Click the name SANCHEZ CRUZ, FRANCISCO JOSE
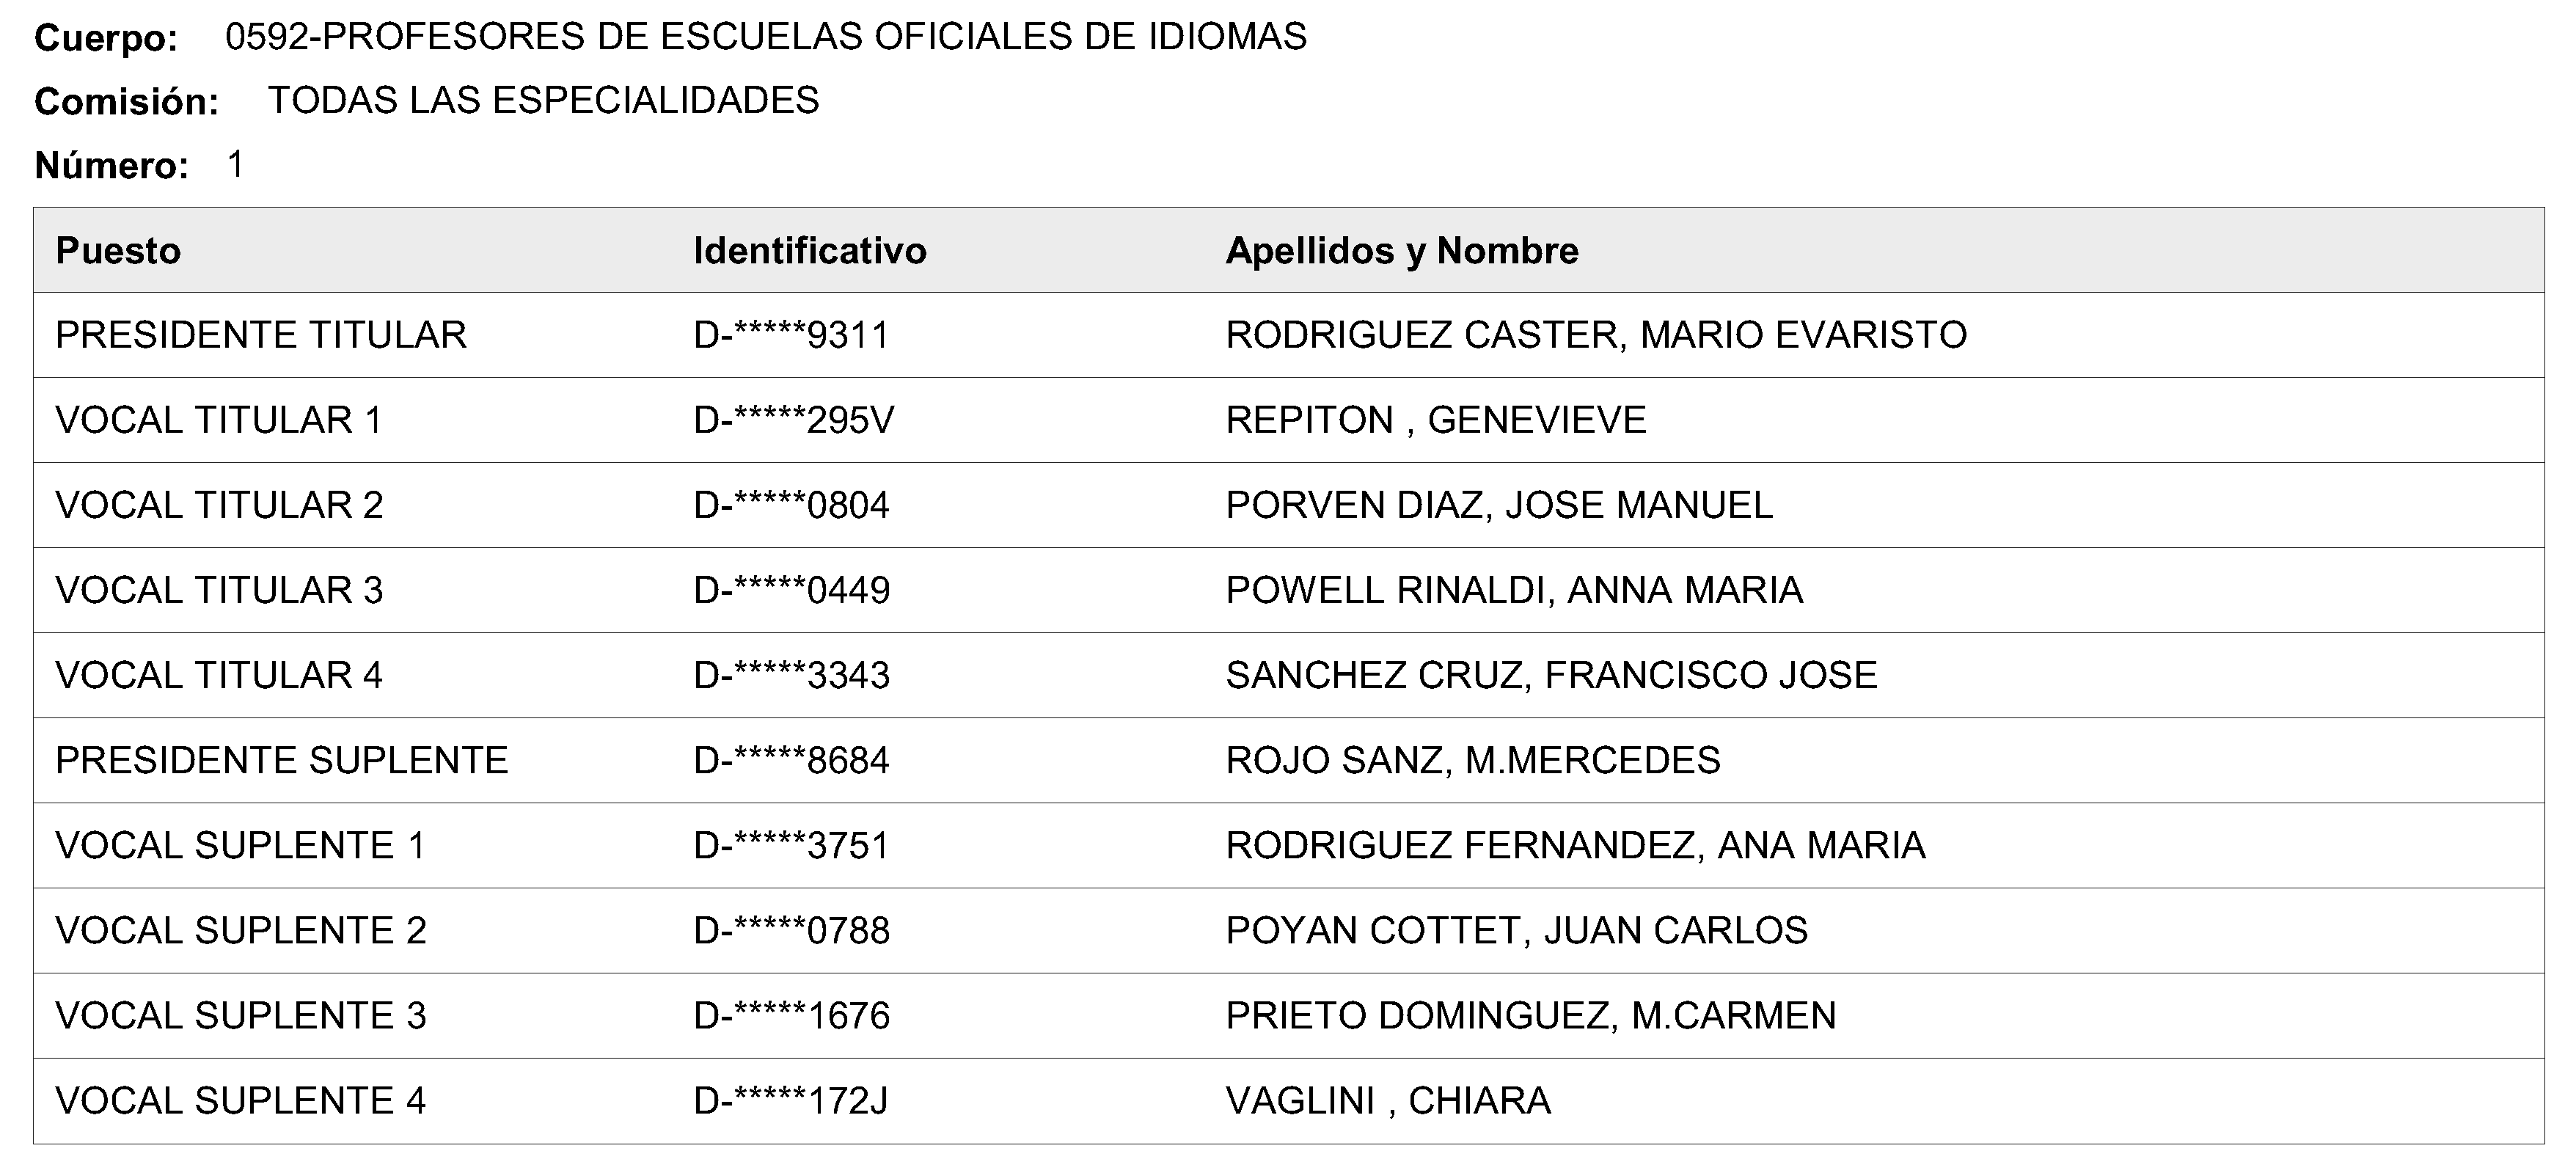2576x1162 pixels. click(1551, 675)
